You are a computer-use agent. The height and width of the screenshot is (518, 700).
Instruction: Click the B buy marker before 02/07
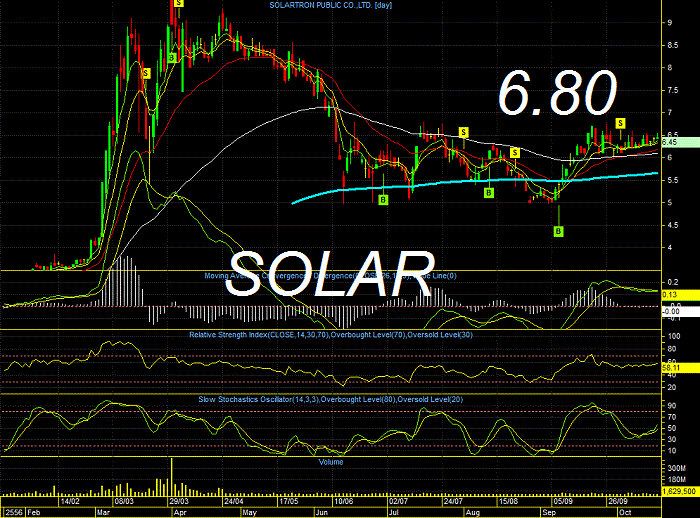383,200
